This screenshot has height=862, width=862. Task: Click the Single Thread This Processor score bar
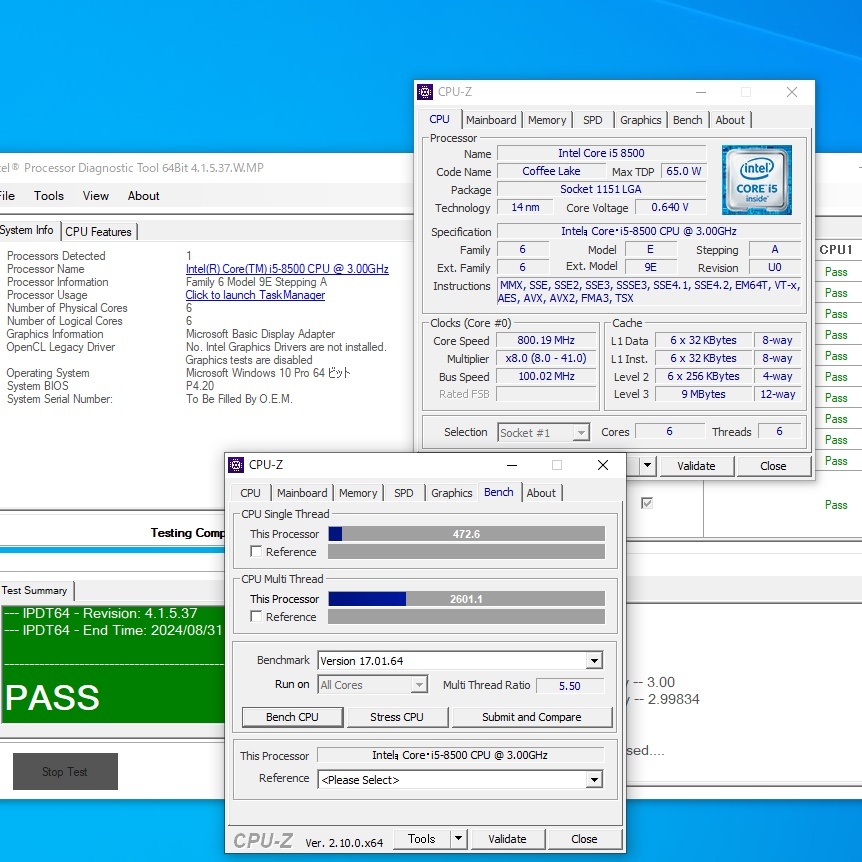point(466,534)
